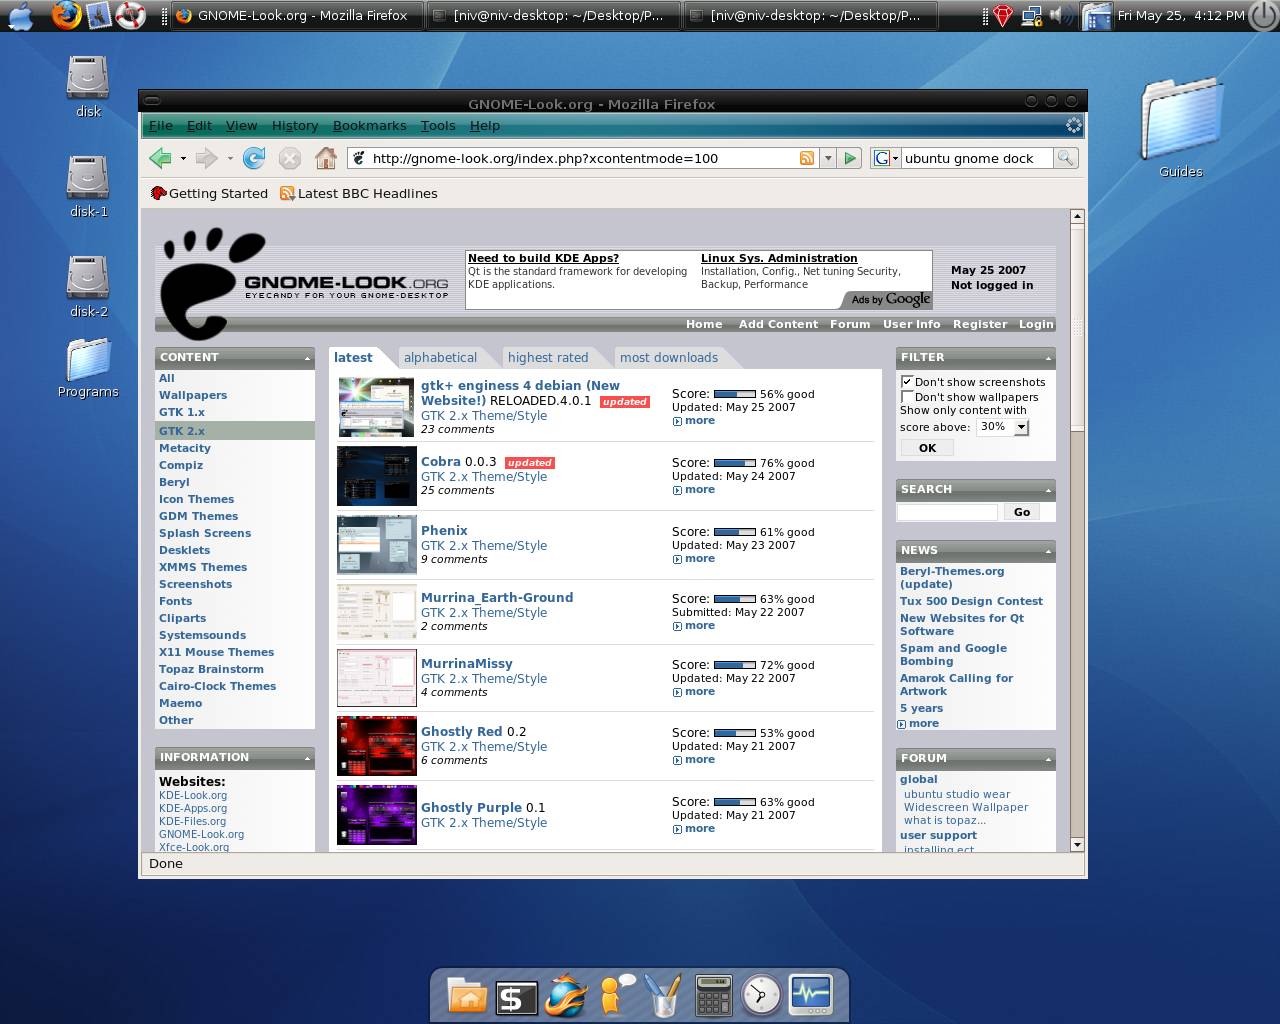Click the power button icon in top panel
The height and width of the screenshot is (1024, 1280).
click(1264, 15)
